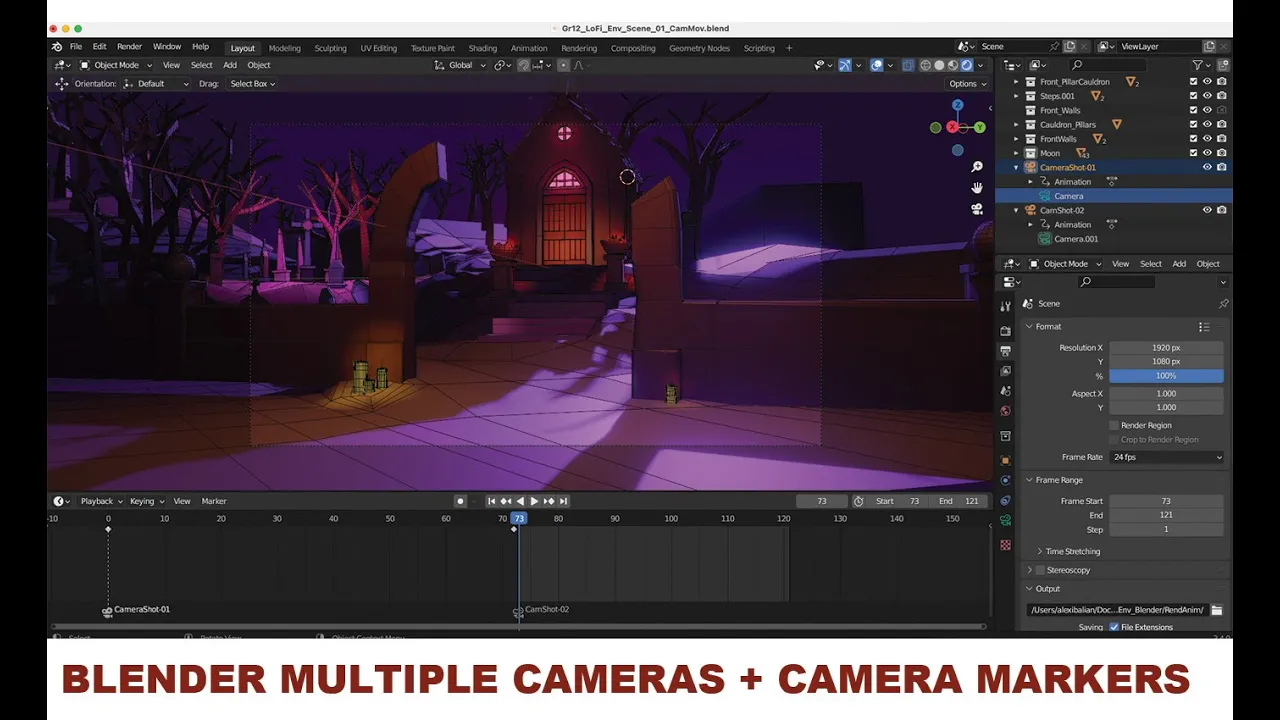The image size is (1280, 720).
Task: Click the Format presets list icon
Action: point(1204,327)
